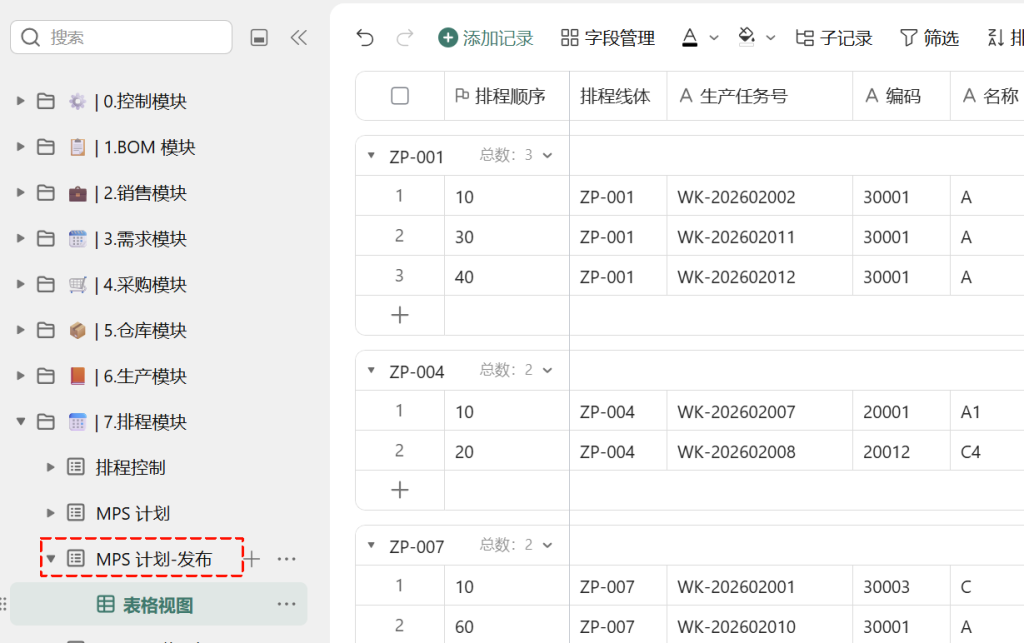Expand the 排程控制 tree arrow
Screen dimensions: 1024x643
pyautogui.click(x=50, y=467)
